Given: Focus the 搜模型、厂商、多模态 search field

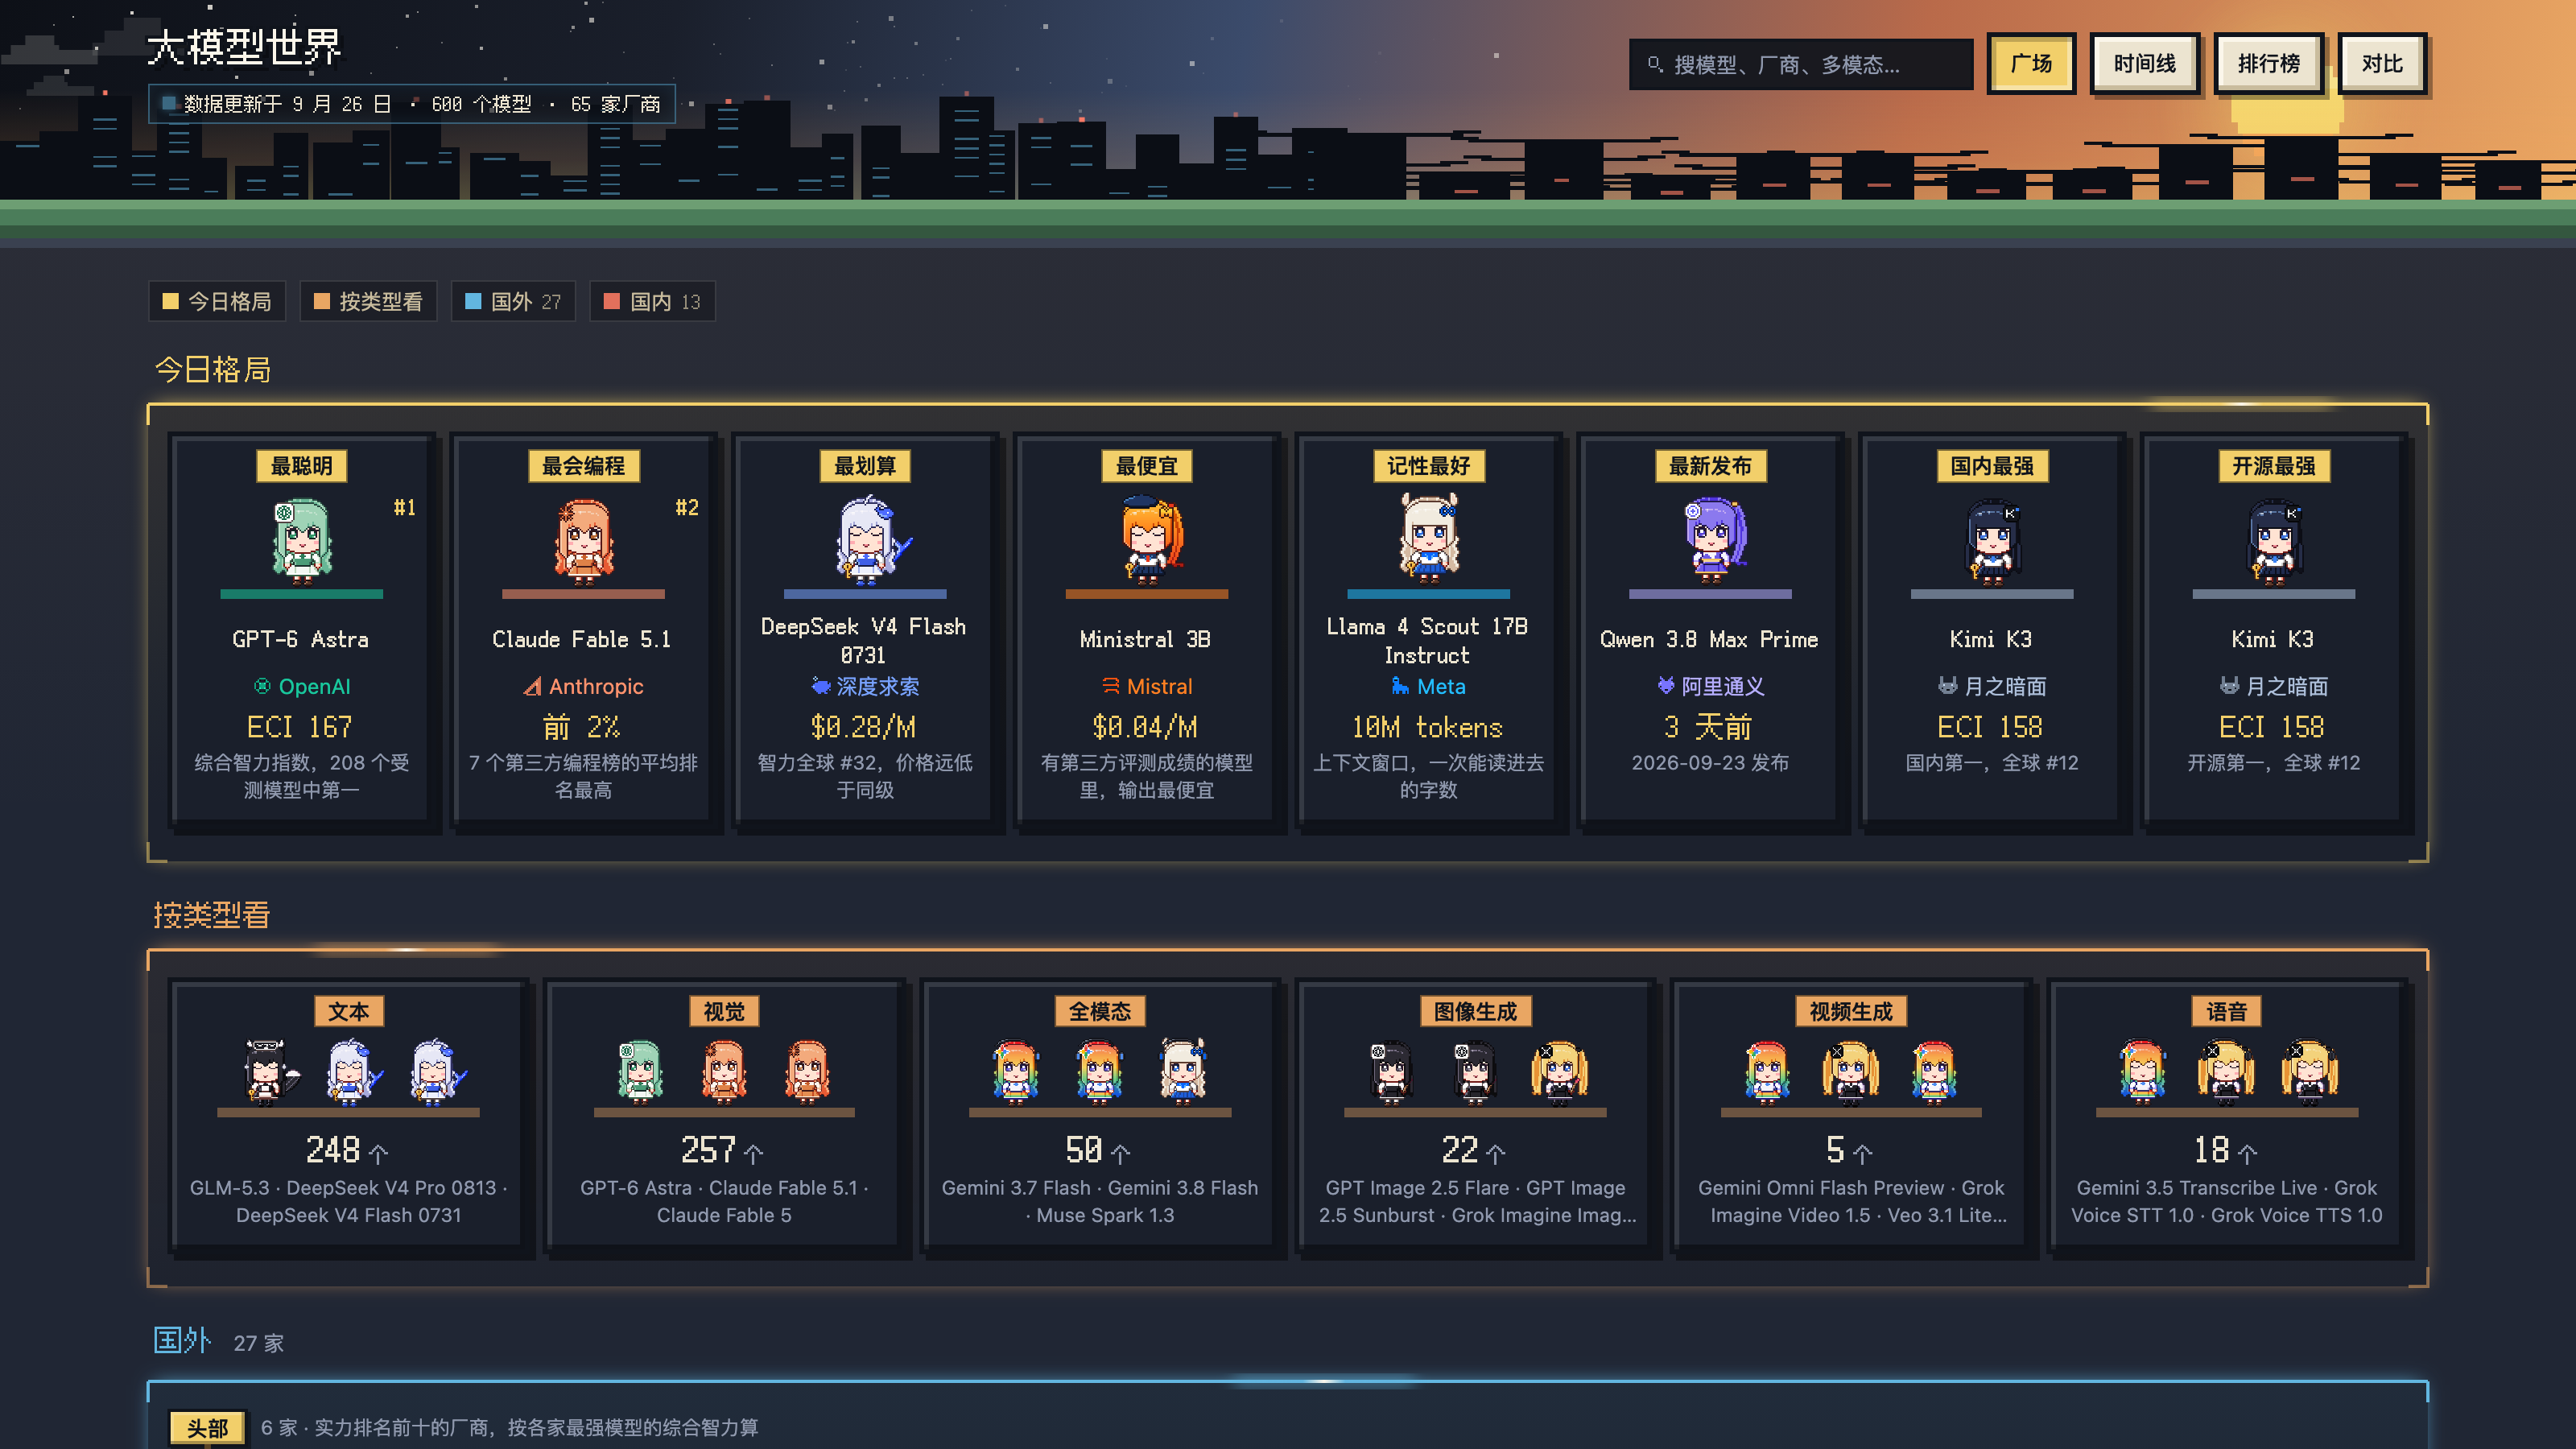Looking at the screenshot, I should click(1800, 64).
